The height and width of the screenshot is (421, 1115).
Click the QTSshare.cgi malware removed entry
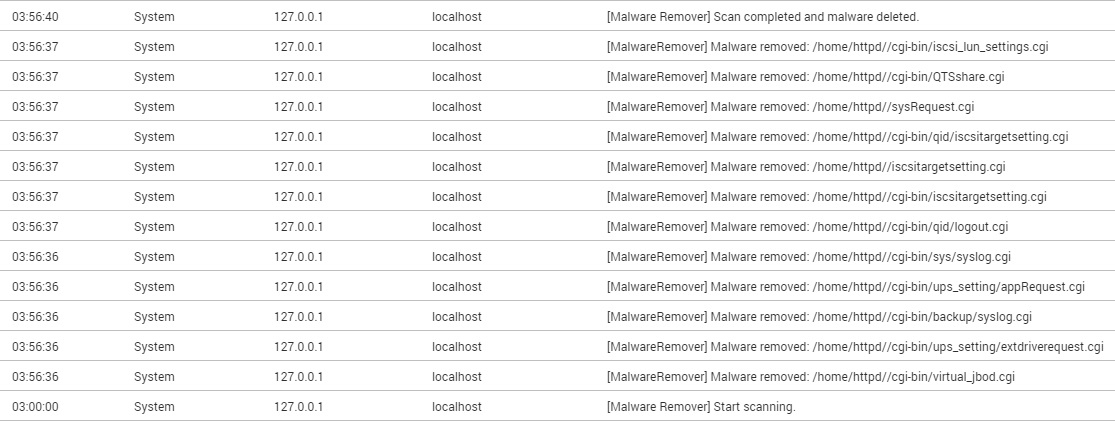coord(806,77)
